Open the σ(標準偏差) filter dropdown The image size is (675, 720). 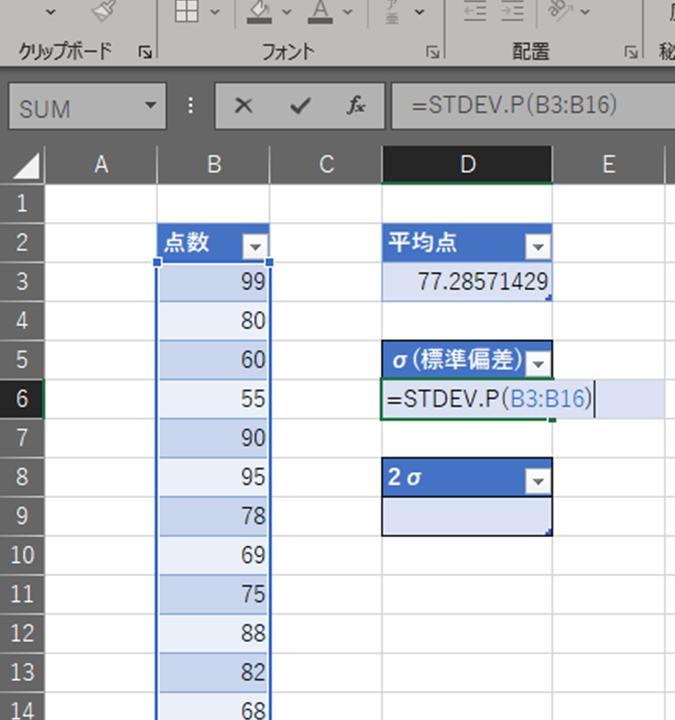[538, 362]
